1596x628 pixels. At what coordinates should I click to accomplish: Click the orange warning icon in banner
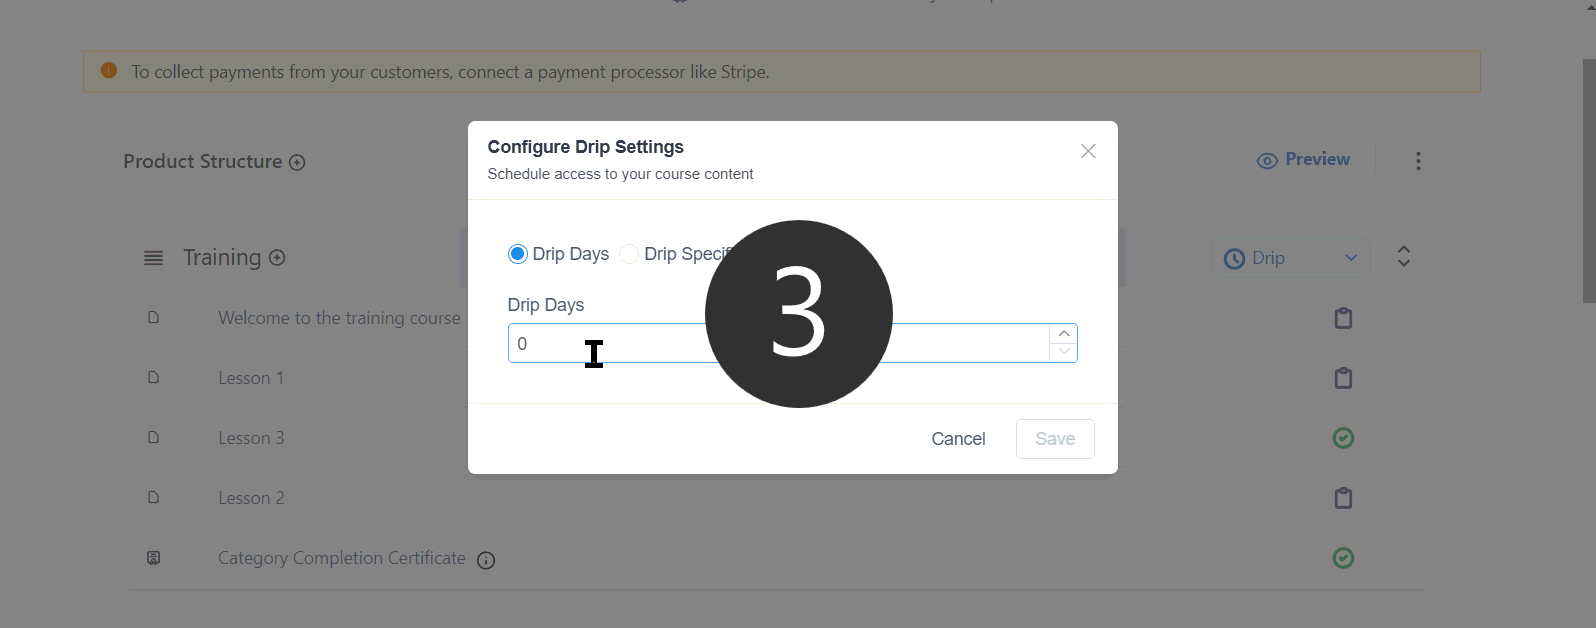click(x=109, y=71)
